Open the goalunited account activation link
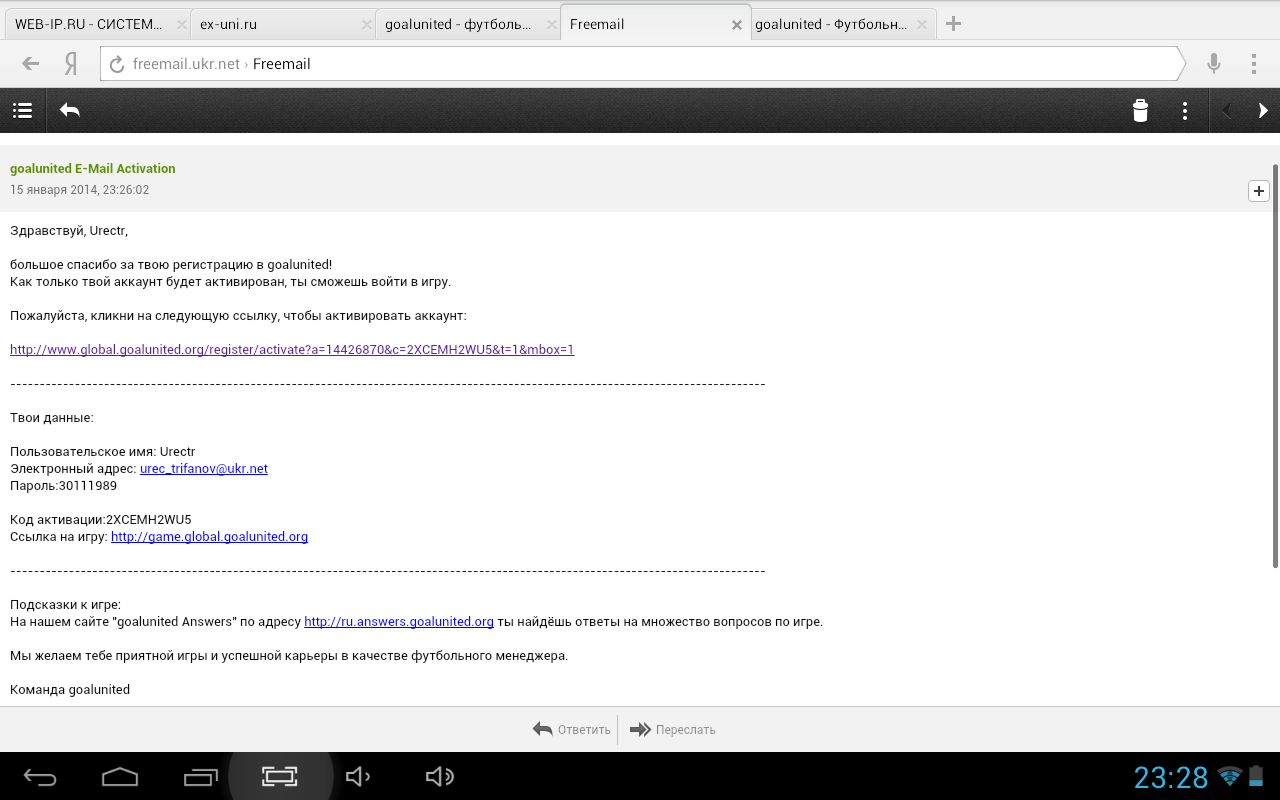This screenshot has width=1280, height=800. 292,350
